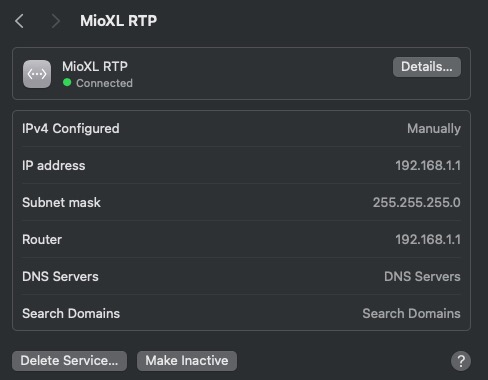488x380 pixels.
Task: Open the Details… settings sheet
Action: pyautogui.click(x=427, y=67)
